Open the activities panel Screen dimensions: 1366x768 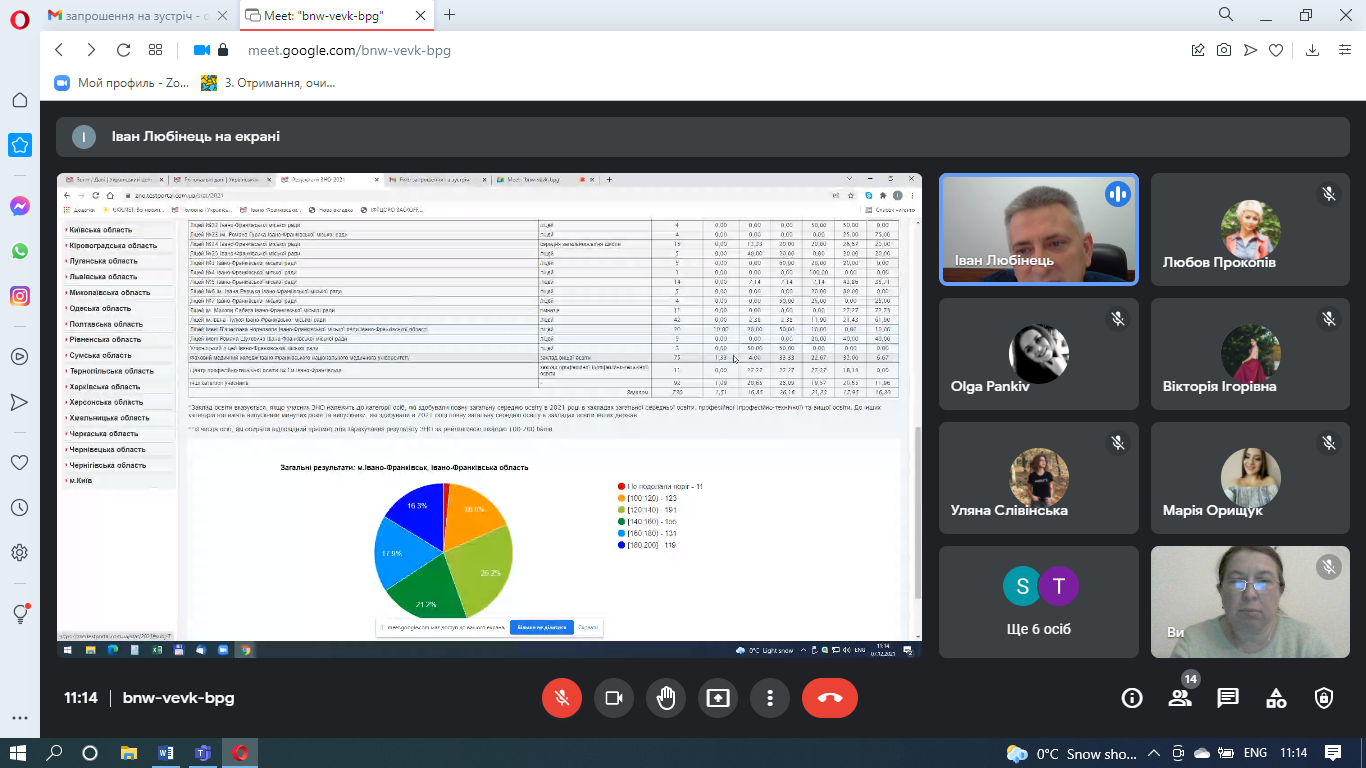pos(1276,698)
